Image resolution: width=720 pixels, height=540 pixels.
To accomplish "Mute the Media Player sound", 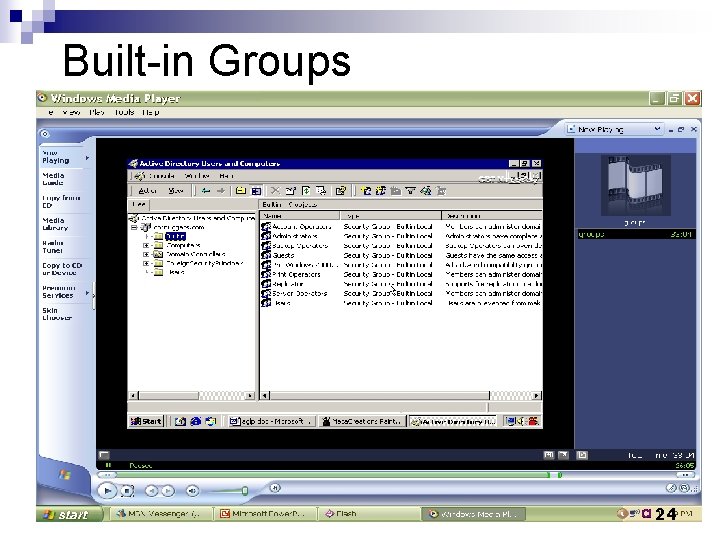I will click(x=192, y=491).
